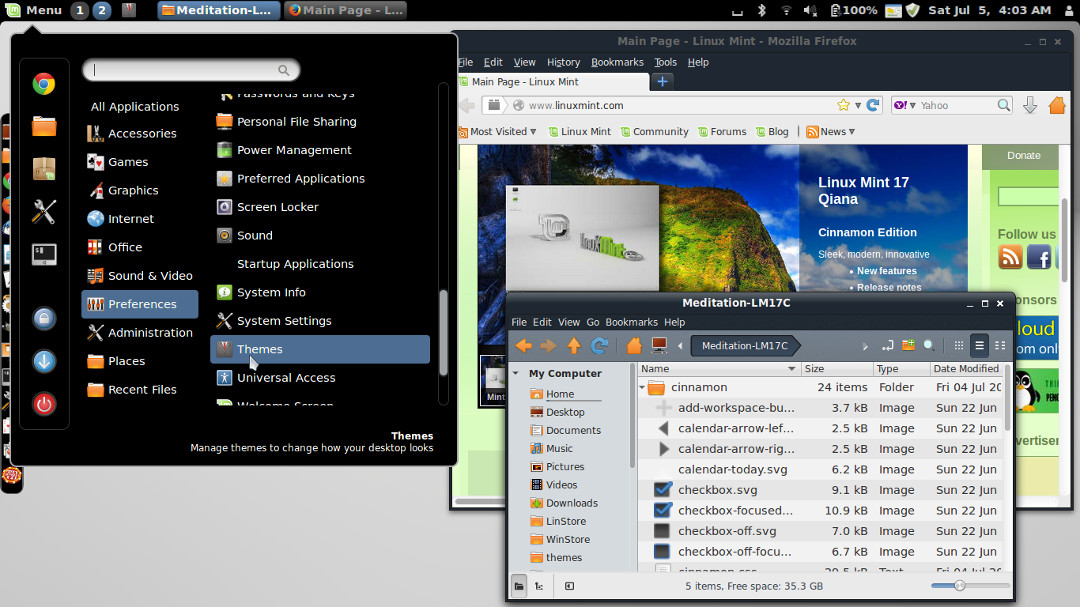Launch Software Manager from menu favorites
The width and height of the screenshot is (1080, 607).
click(x=44, y=169)
